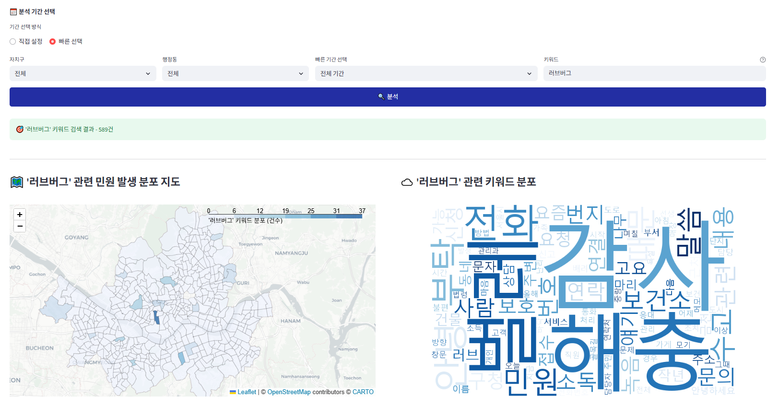Click the cloud icon beside 키워드 분포 heading

click(x=407, y=182)
